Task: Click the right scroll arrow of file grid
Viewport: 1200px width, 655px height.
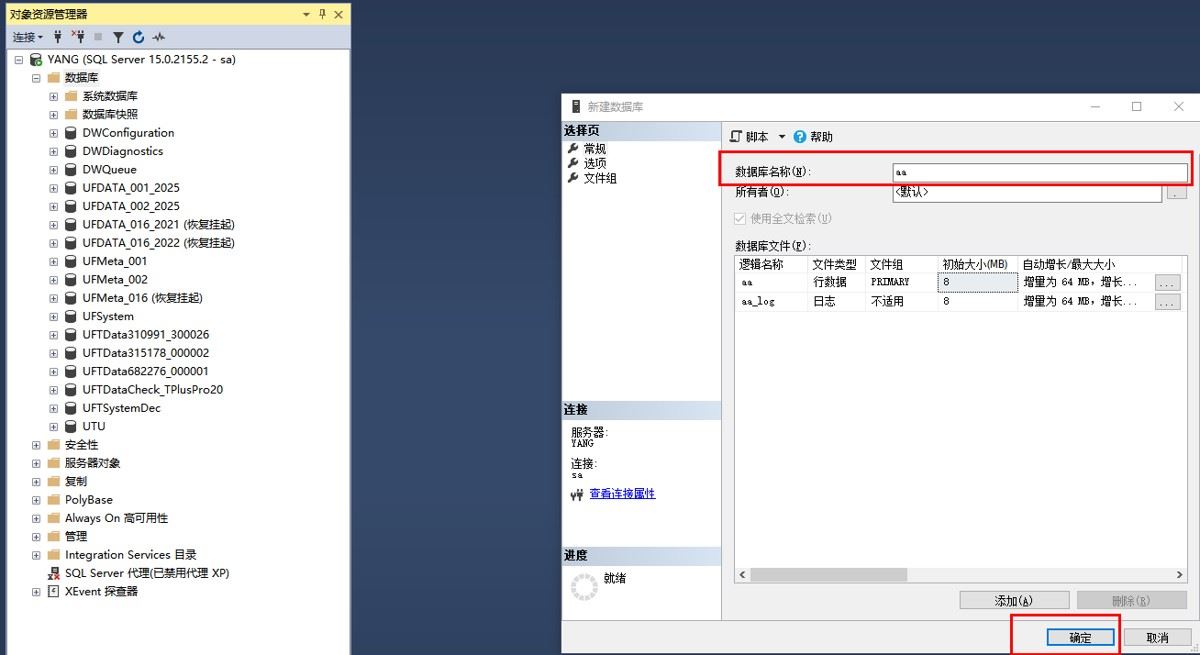Action: (1180, 575)
